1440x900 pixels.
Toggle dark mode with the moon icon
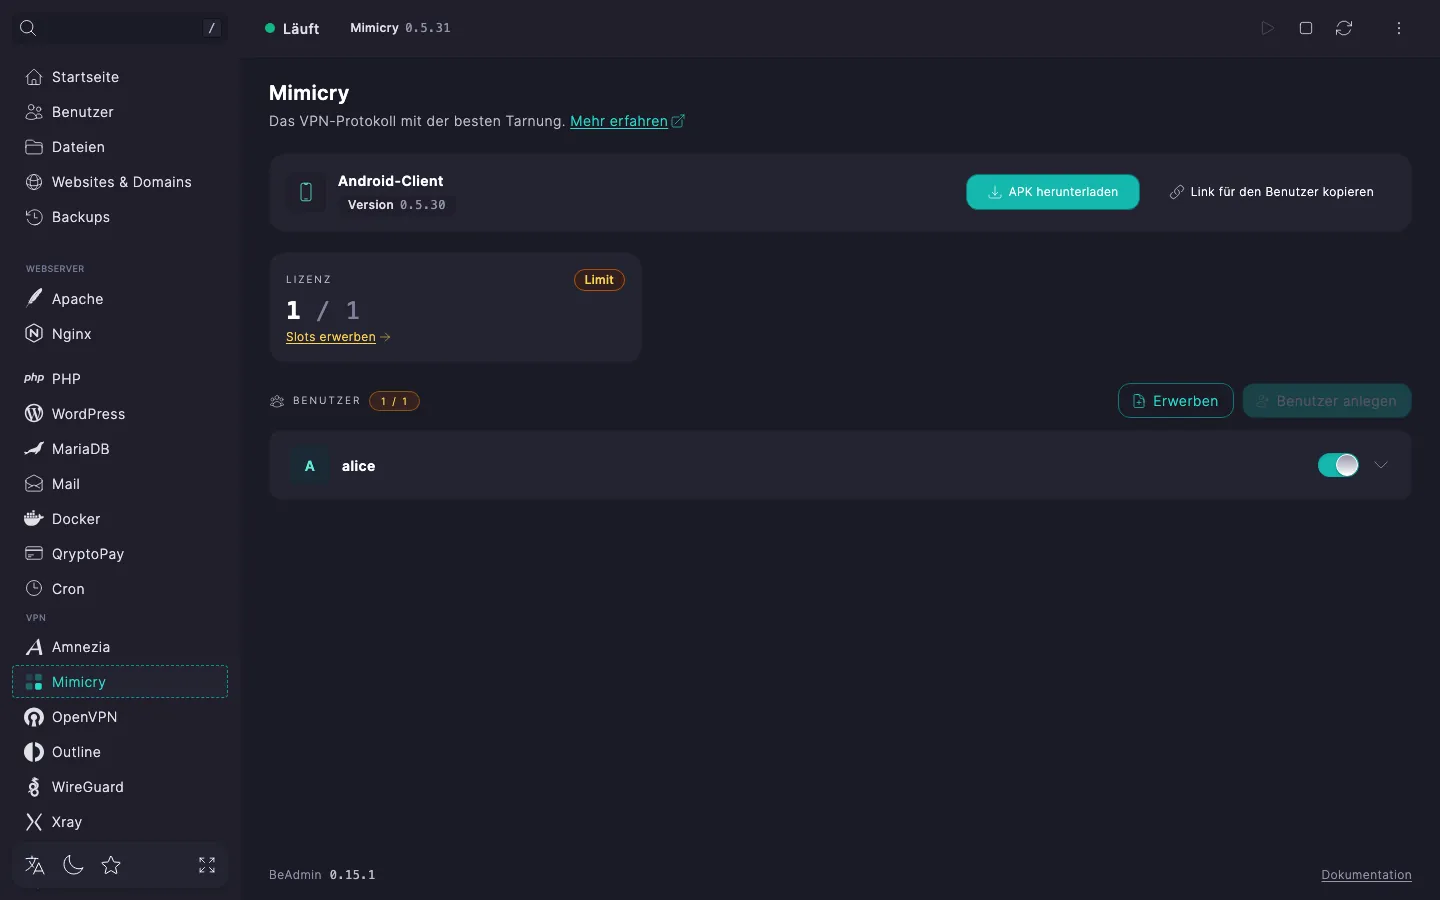tap(73, 865)
